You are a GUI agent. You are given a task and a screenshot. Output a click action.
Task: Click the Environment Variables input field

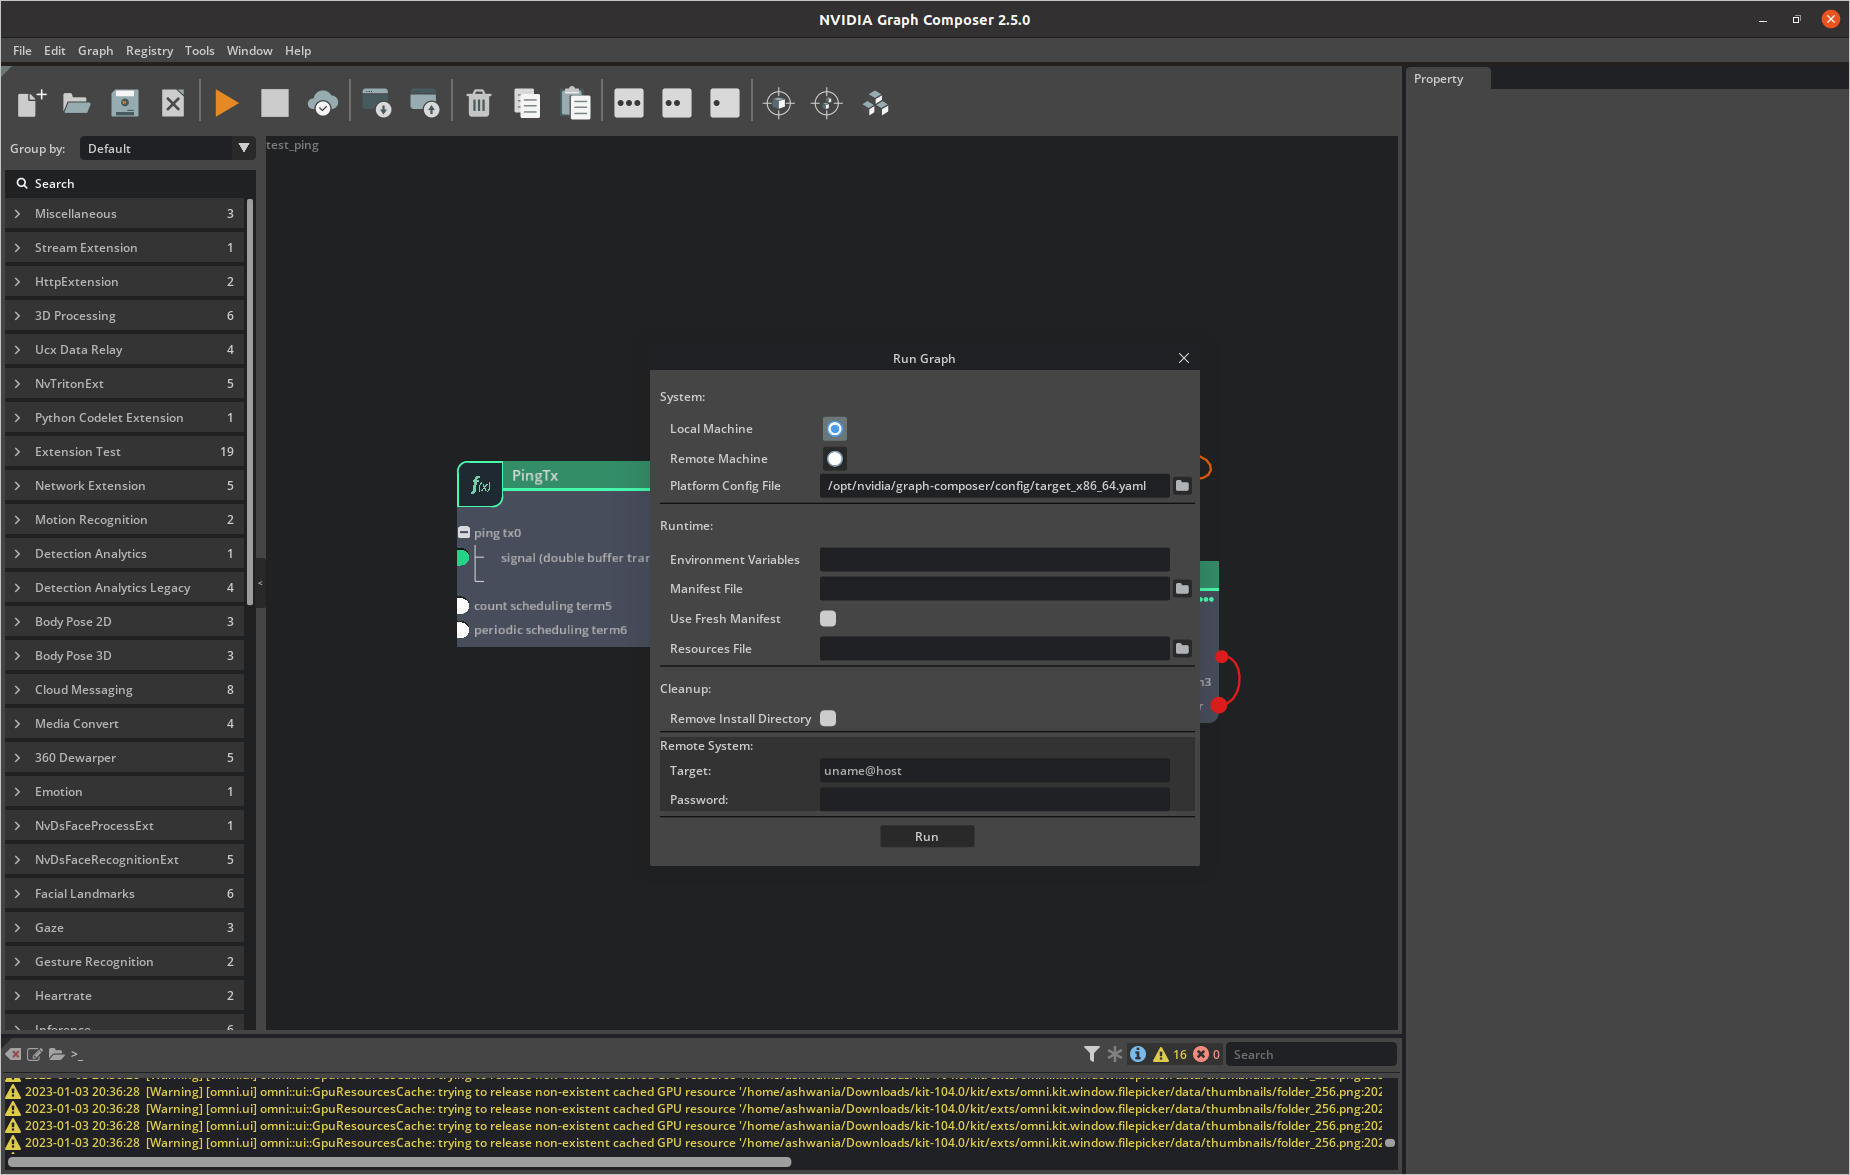995,560
